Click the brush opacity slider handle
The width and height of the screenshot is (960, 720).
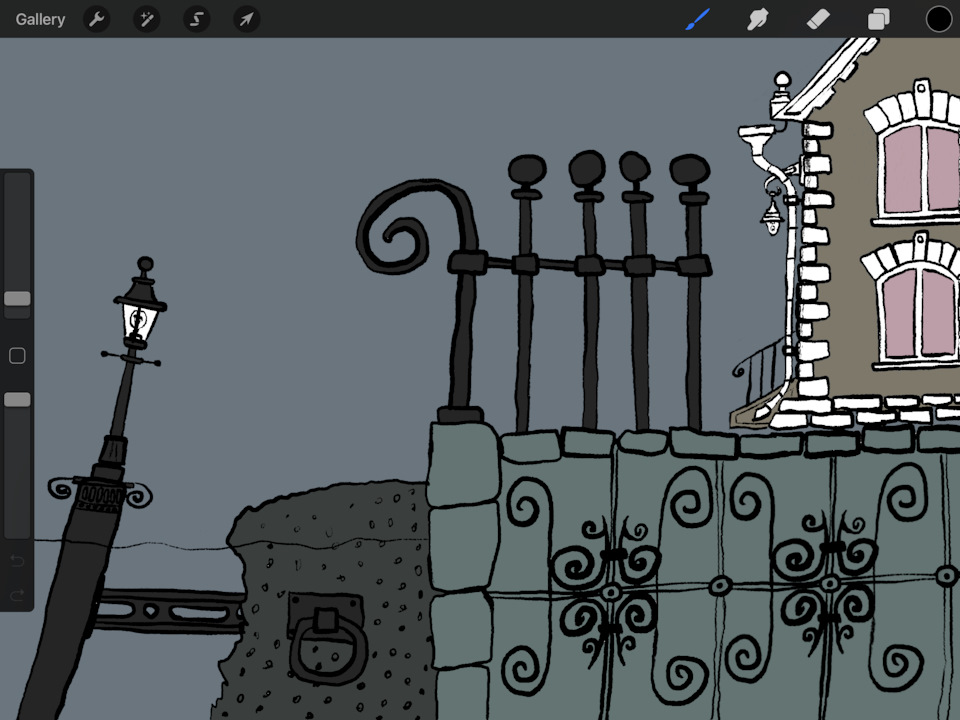17,400
